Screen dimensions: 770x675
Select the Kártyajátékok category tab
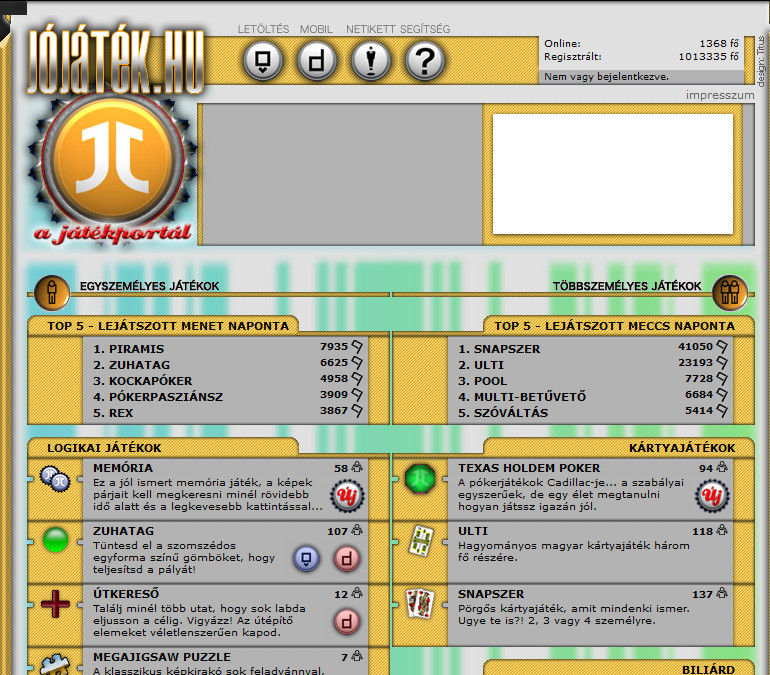click(x=682, y=448)
